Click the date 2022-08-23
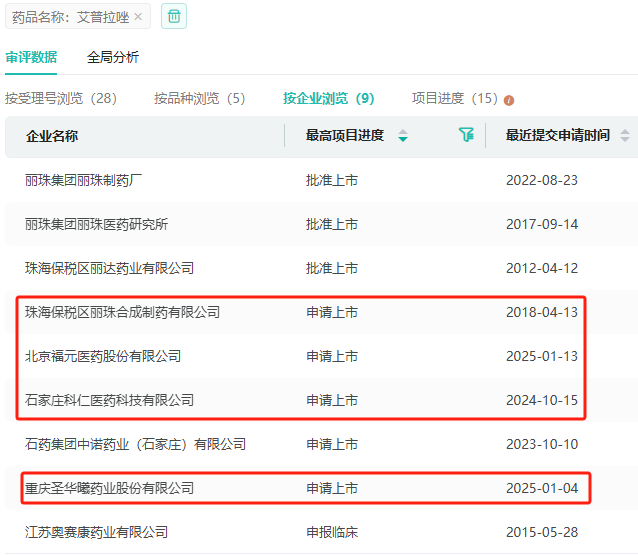Image resolution: width=638 pixels, height=555 pixels. coord(542,180)
